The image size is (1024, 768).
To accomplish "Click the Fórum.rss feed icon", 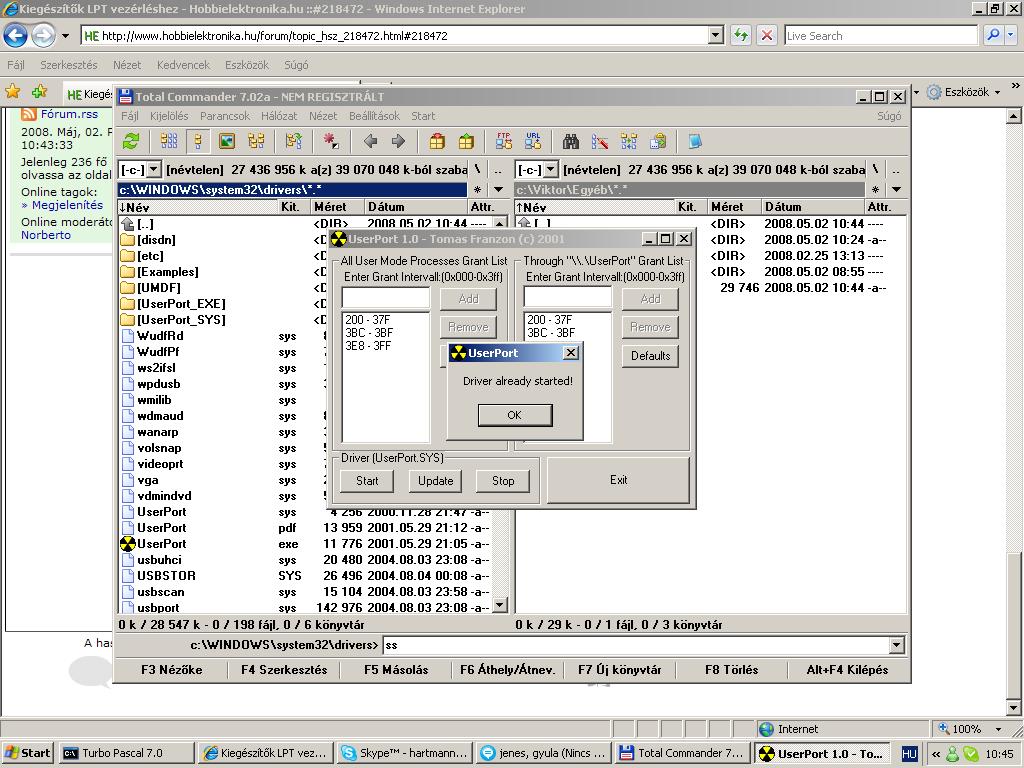I will click(x=29, y=114).
